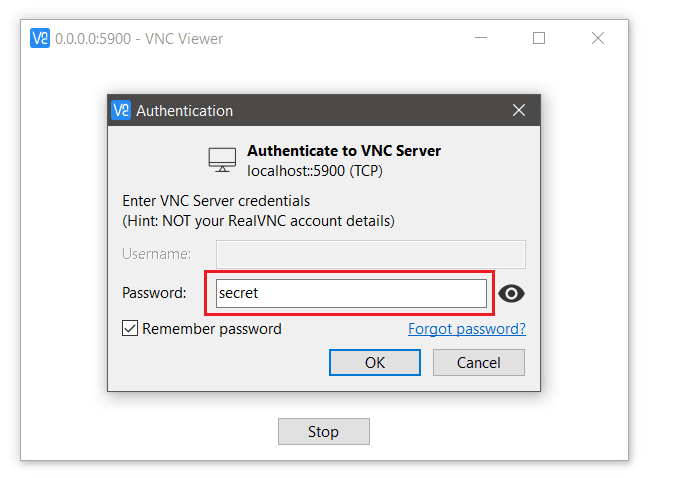
Task: Click the 0.0.0.0:5900 window title text
Action: coord(139,39)
